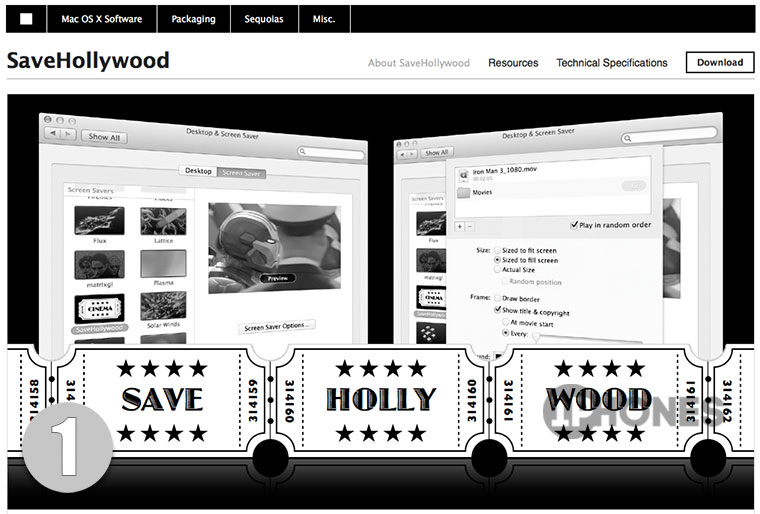The width and height of the screenshot is (760, 514).
Task: Select the Lattice screen saver thumbnail
Action: [163, 221]
